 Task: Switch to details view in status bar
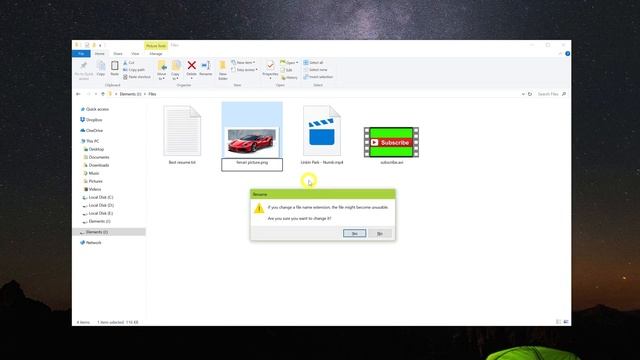[x=558, y=322]
